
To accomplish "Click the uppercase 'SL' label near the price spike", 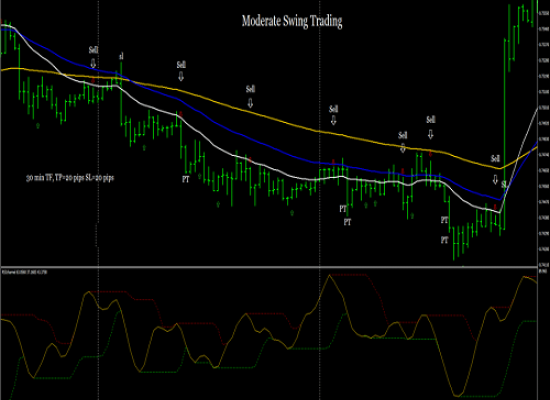I will (x=504, y=185).
